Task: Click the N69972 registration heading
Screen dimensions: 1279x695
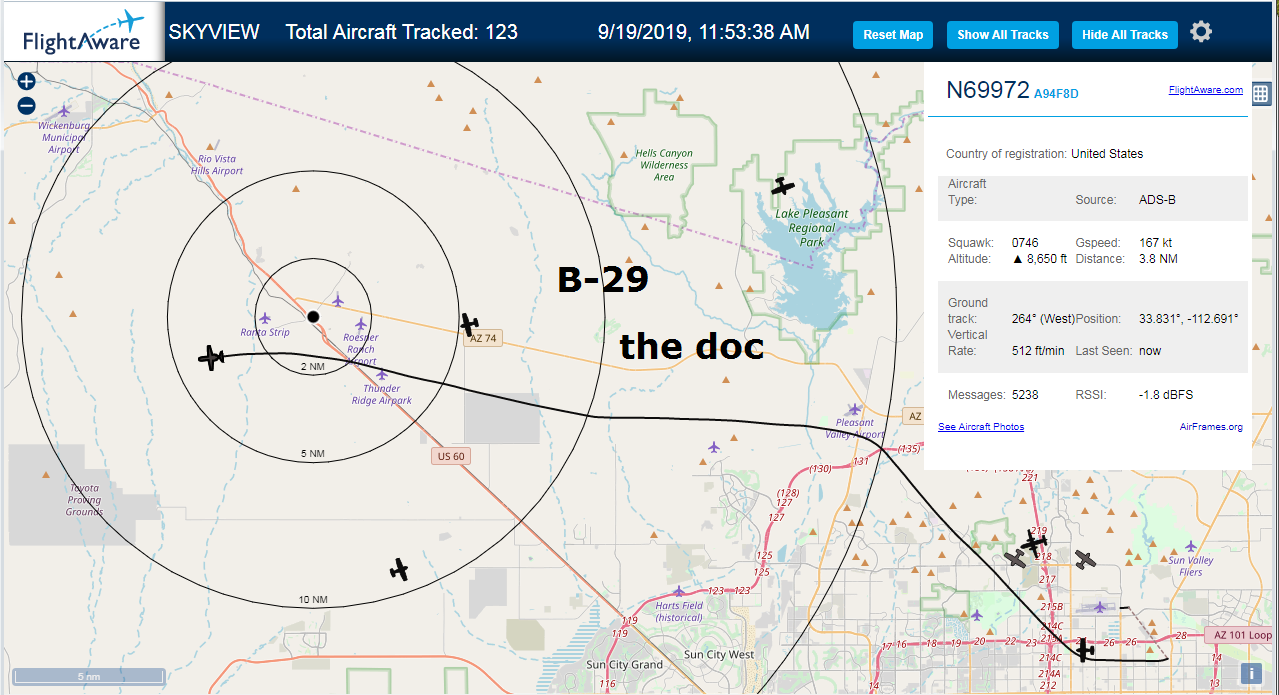Action: click(x=988, y=90)
